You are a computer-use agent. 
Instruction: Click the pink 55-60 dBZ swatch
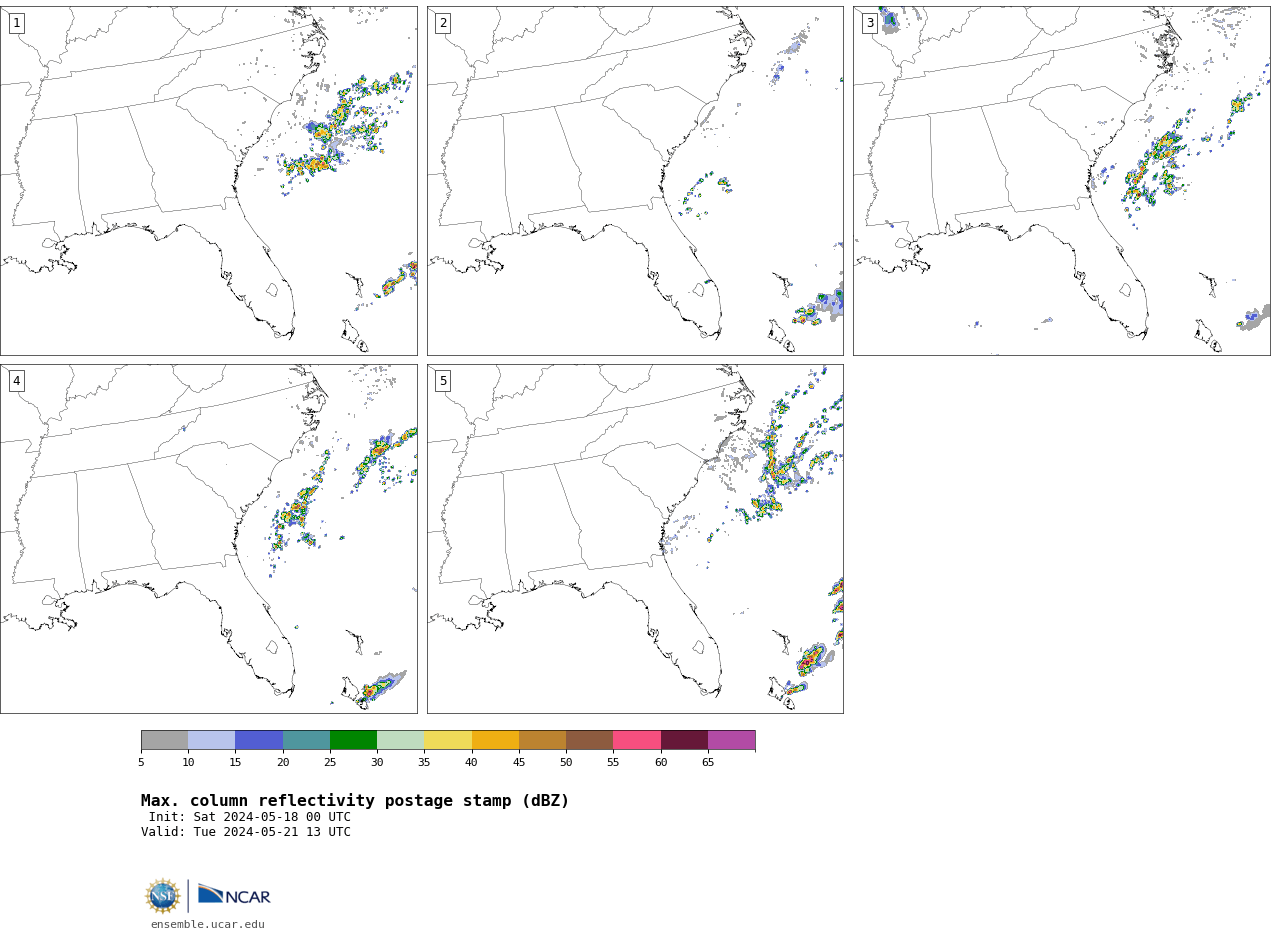637,740
